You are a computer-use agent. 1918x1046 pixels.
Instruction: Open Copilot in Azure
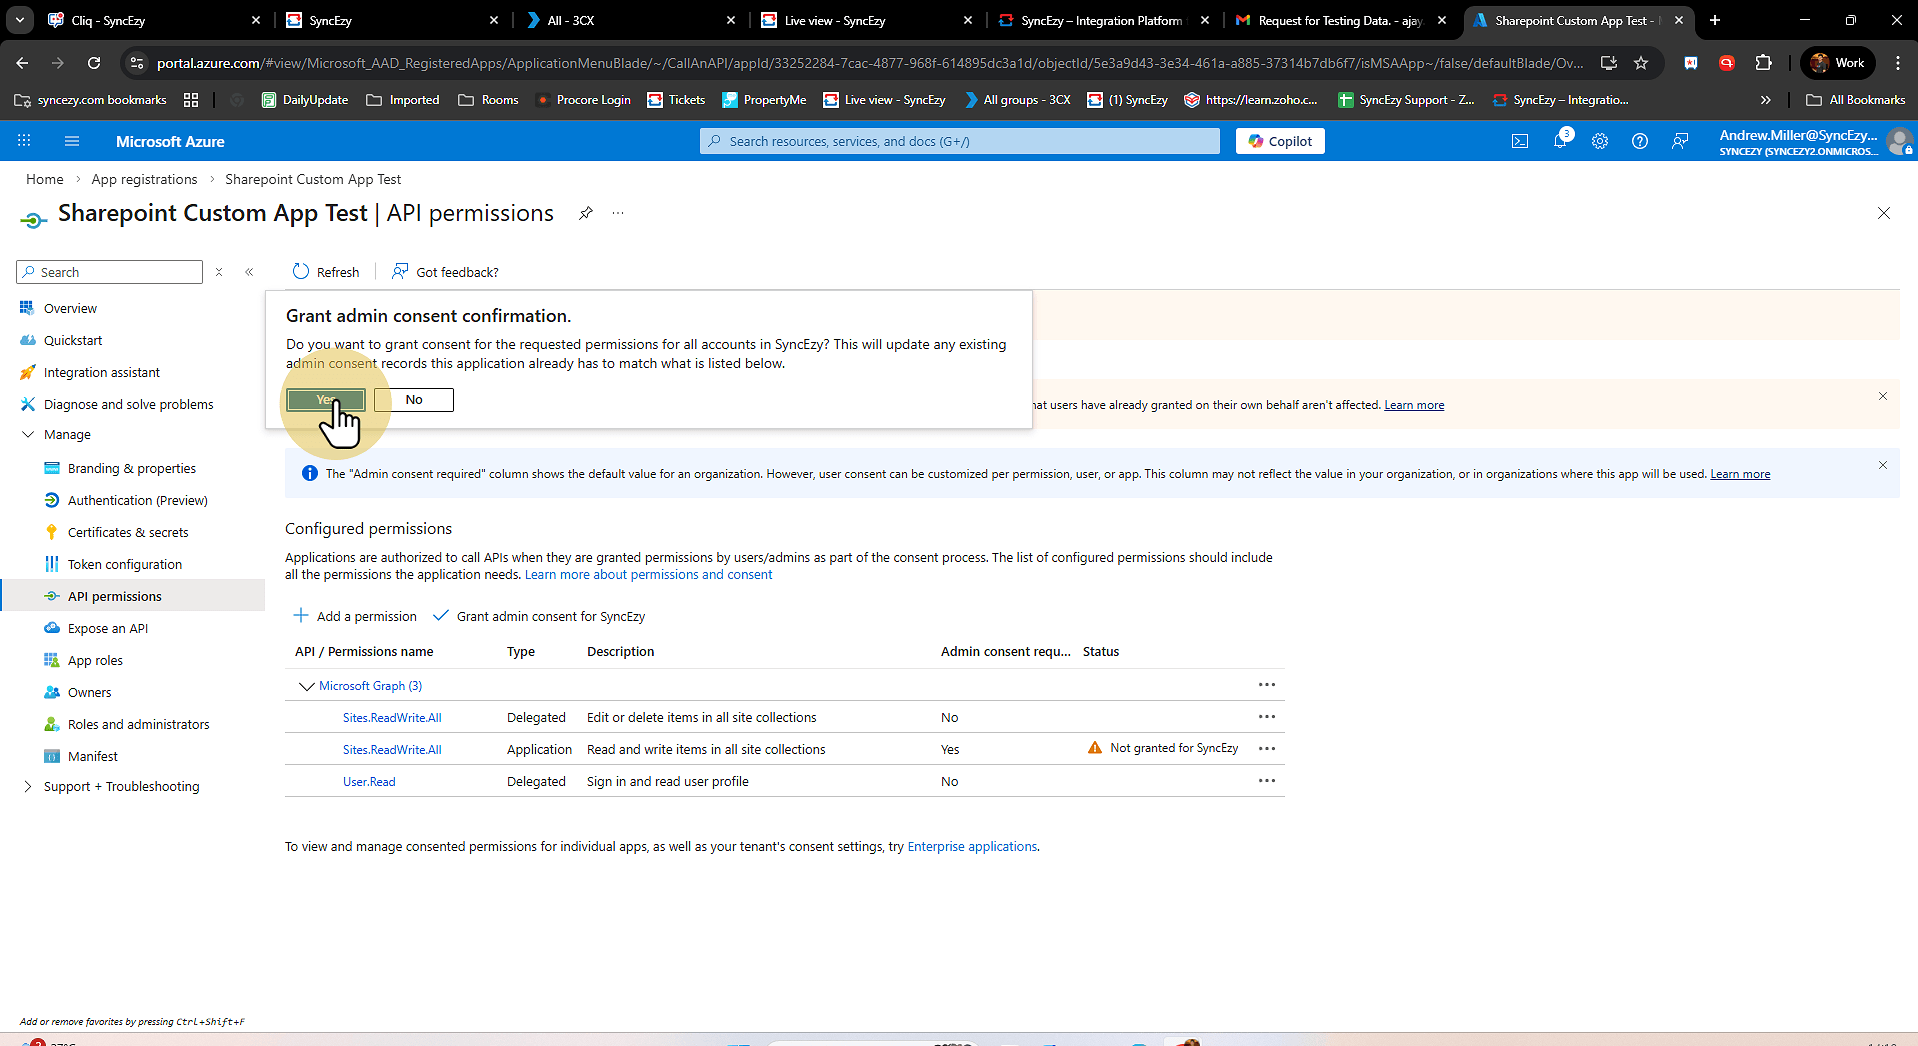[1280, 141]
